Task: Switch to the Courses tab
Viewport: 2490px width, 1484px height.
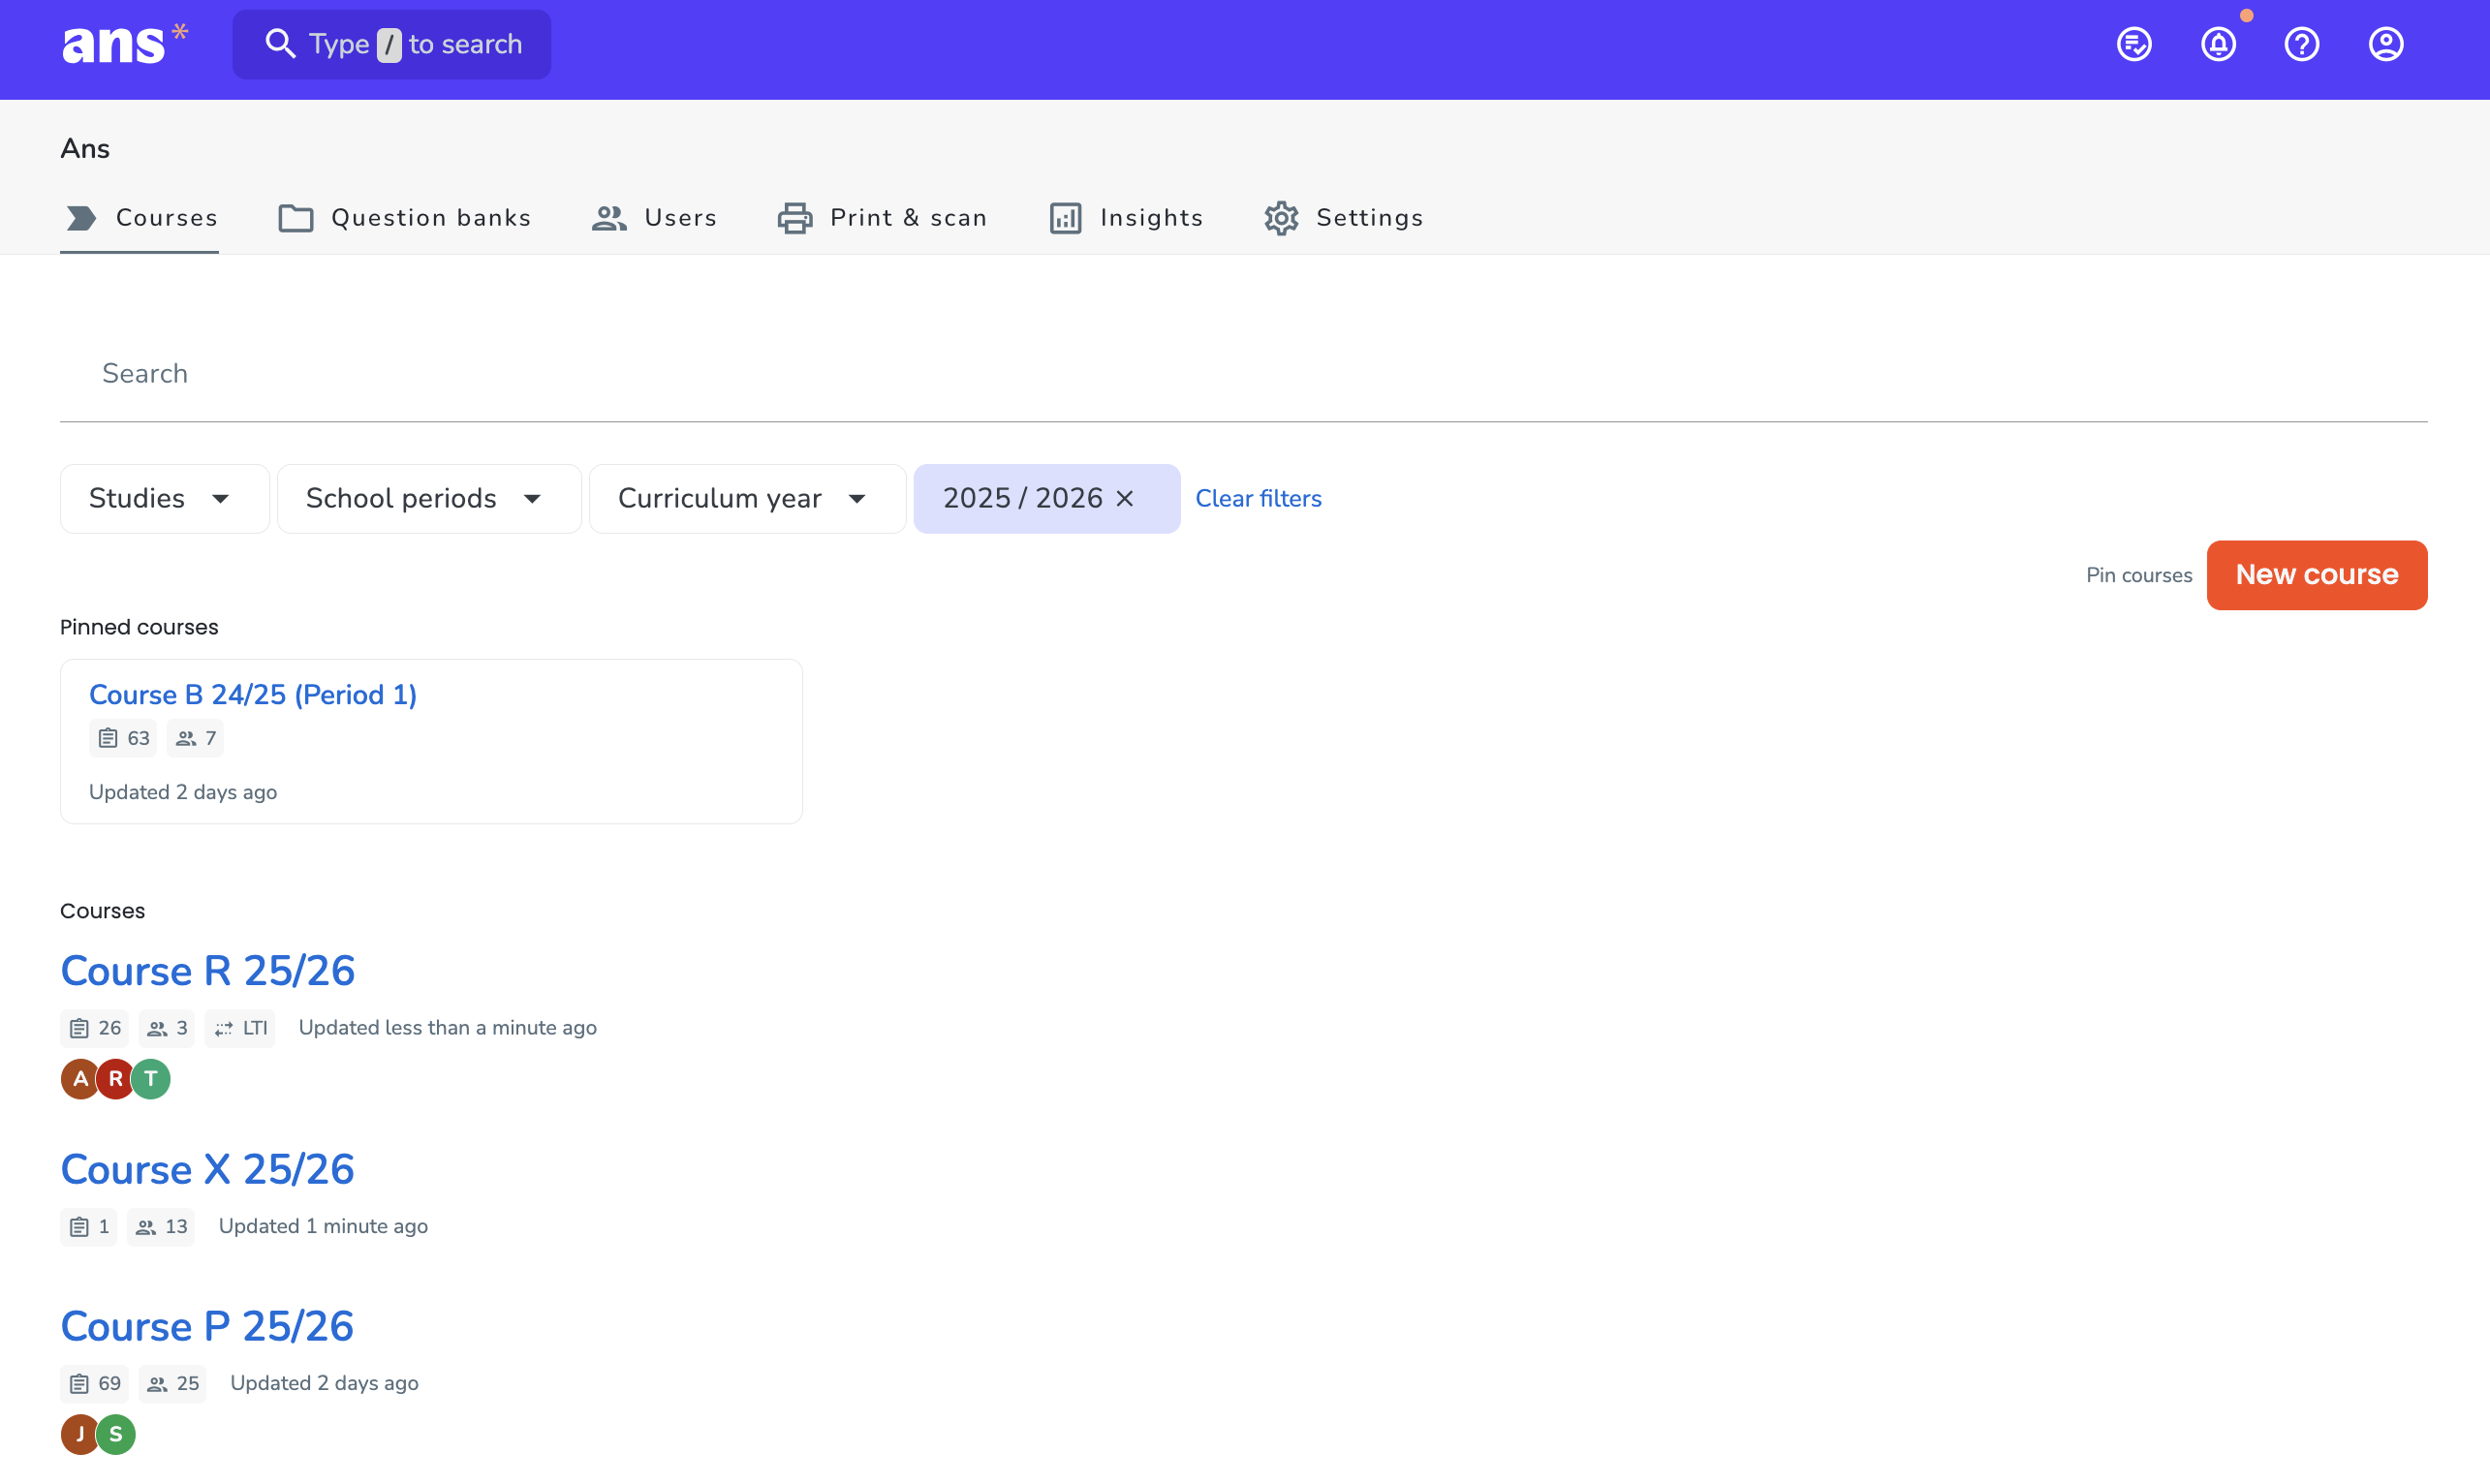Action: [140, 218]
